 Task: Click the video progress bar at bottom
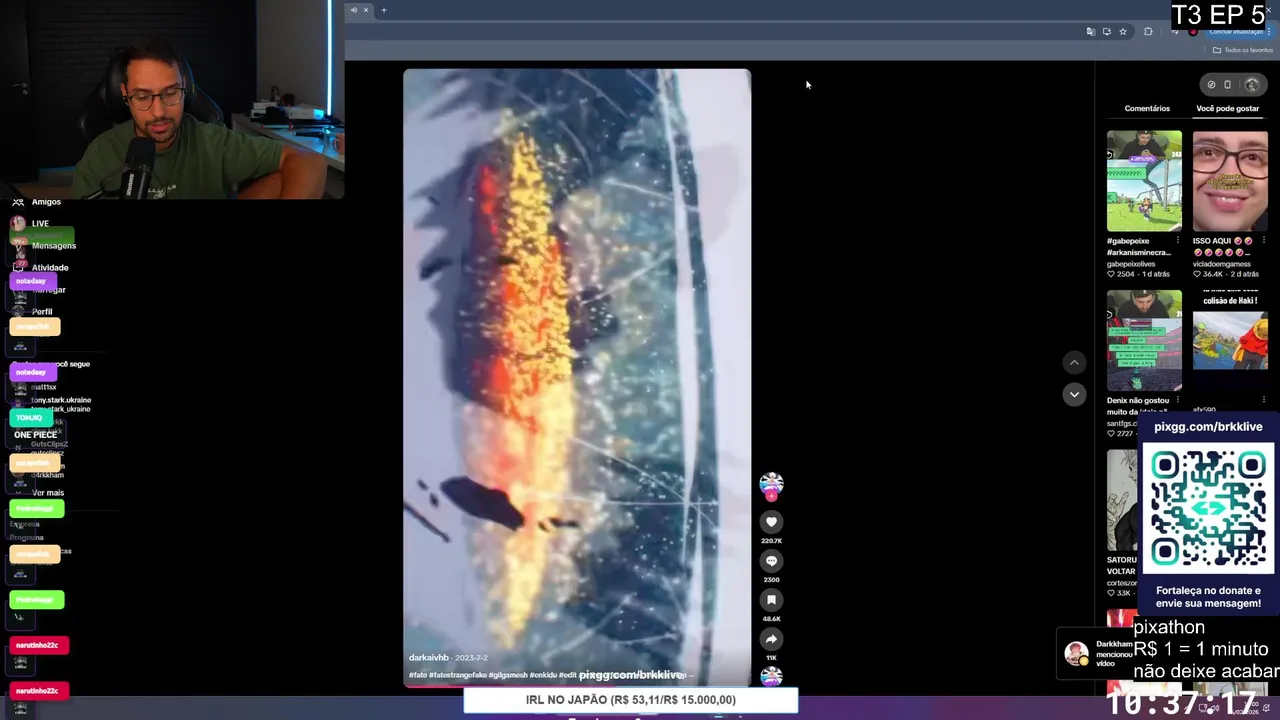click(577, 685)
